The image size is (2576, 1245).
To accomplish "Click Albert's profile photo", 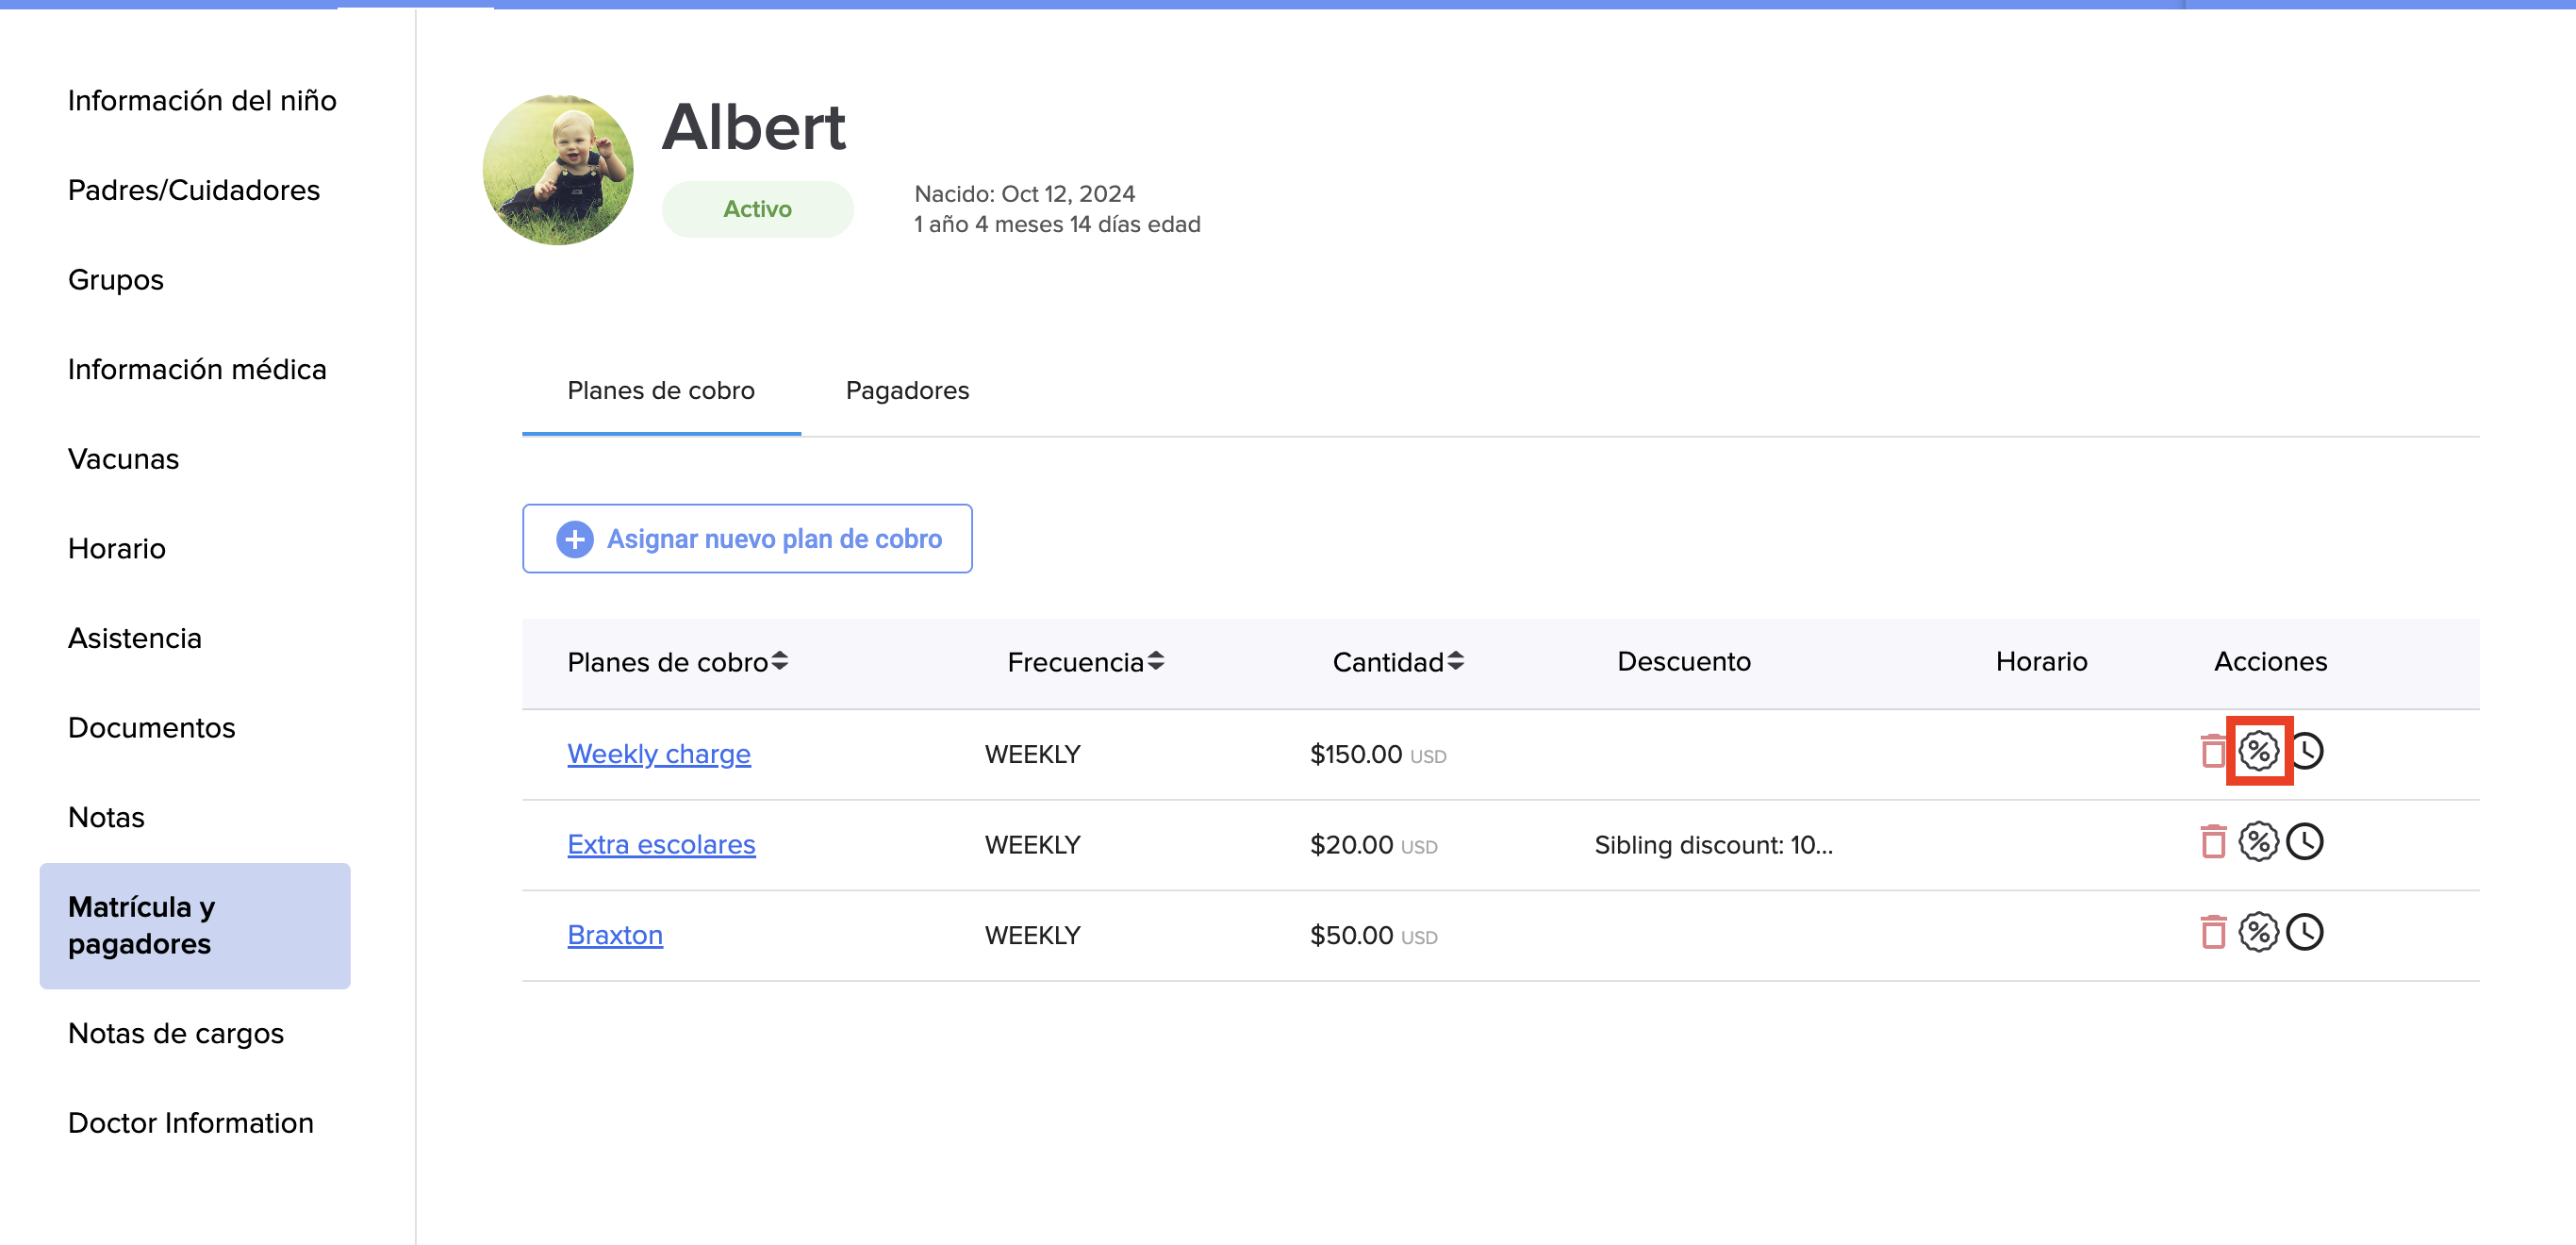I will point(558,170).
